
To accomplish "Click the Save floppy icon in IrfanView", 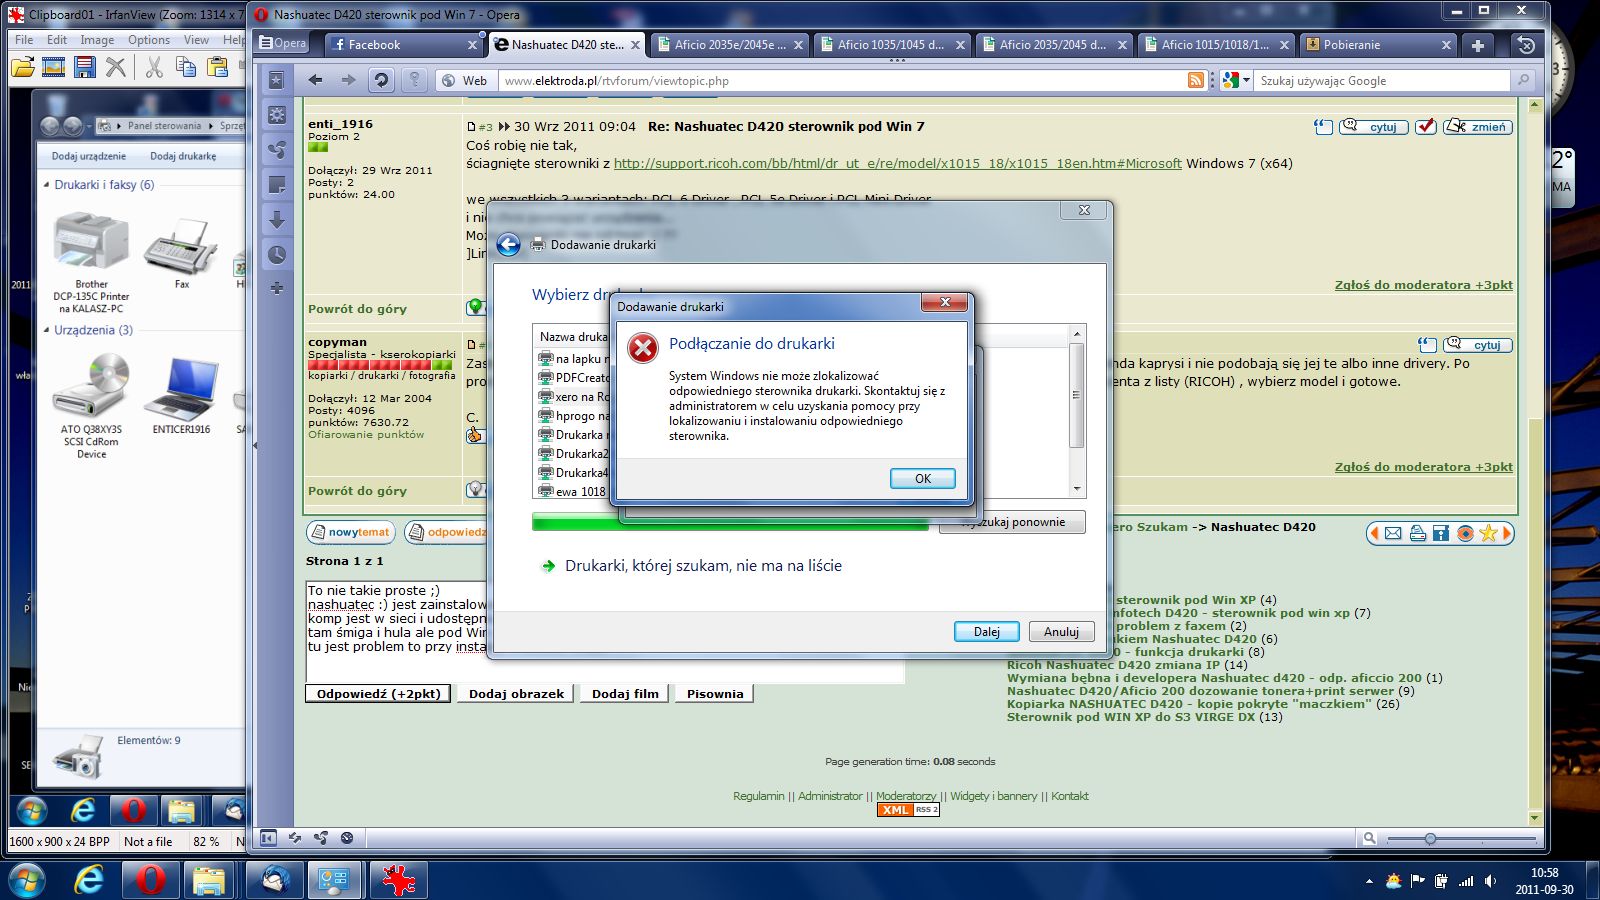I will [x=85, y=67].
